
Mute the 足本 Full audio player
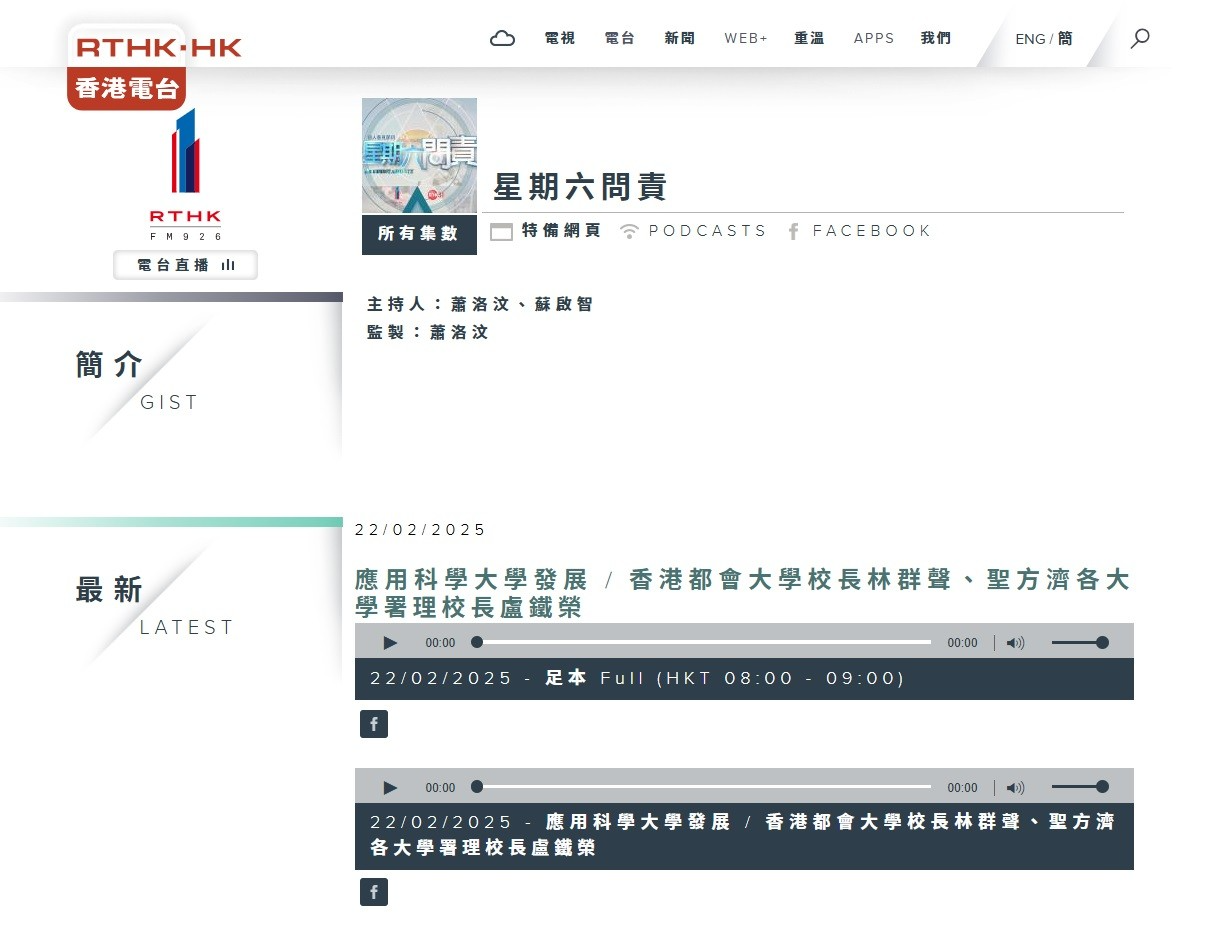pos(1015,643)
